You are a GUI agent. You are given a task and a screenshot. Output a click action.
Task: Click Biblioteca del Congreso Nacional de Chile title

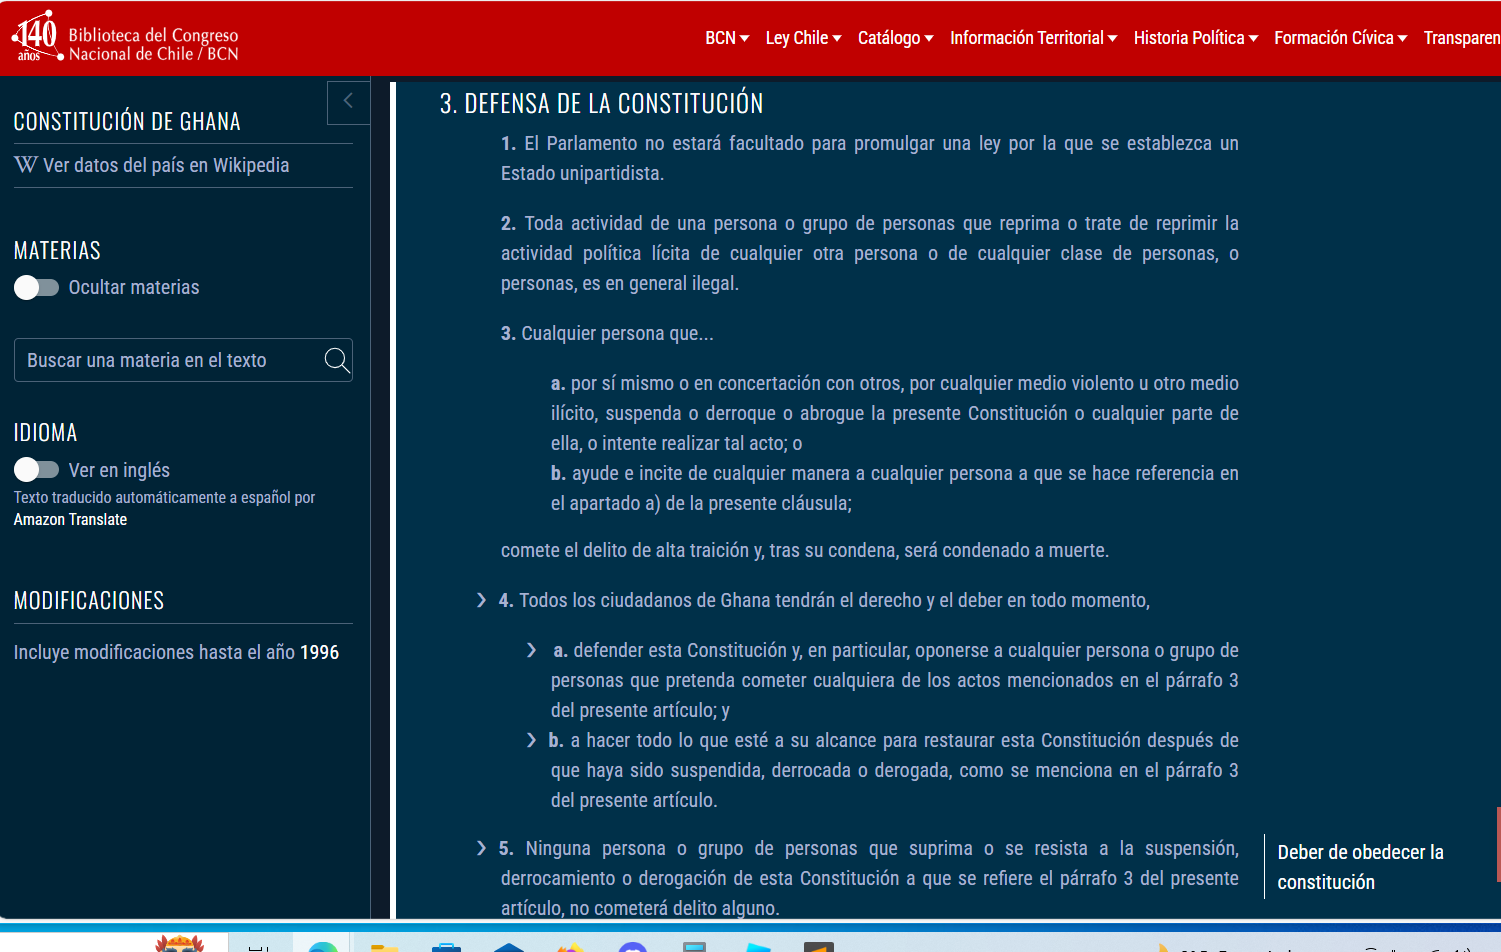[x=153, y=45]
